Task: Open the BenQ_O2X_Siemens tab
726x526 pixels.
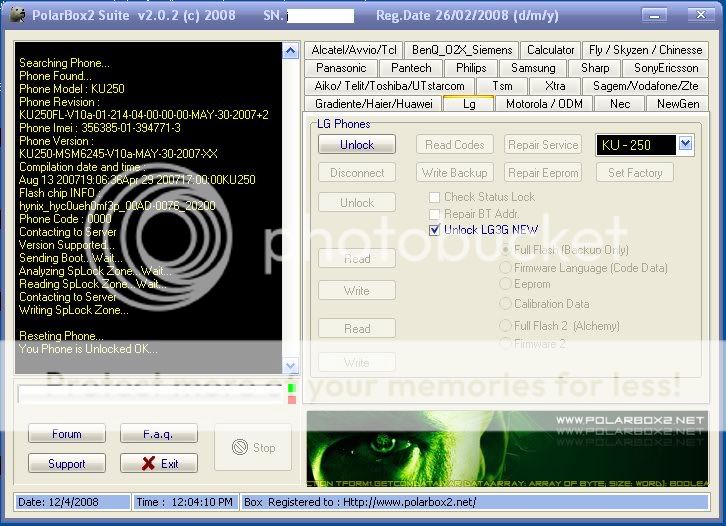Action: (462, 50)
